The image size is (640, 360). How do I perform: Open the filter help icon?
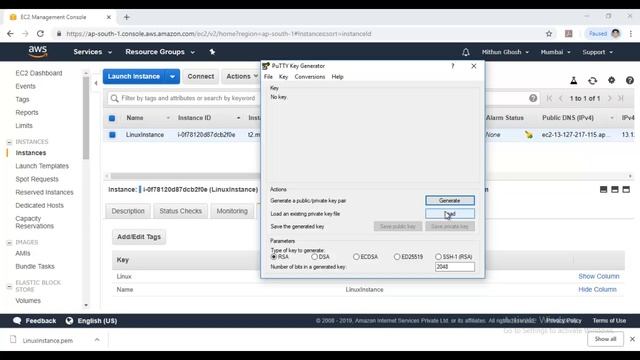tap(533, 98)
